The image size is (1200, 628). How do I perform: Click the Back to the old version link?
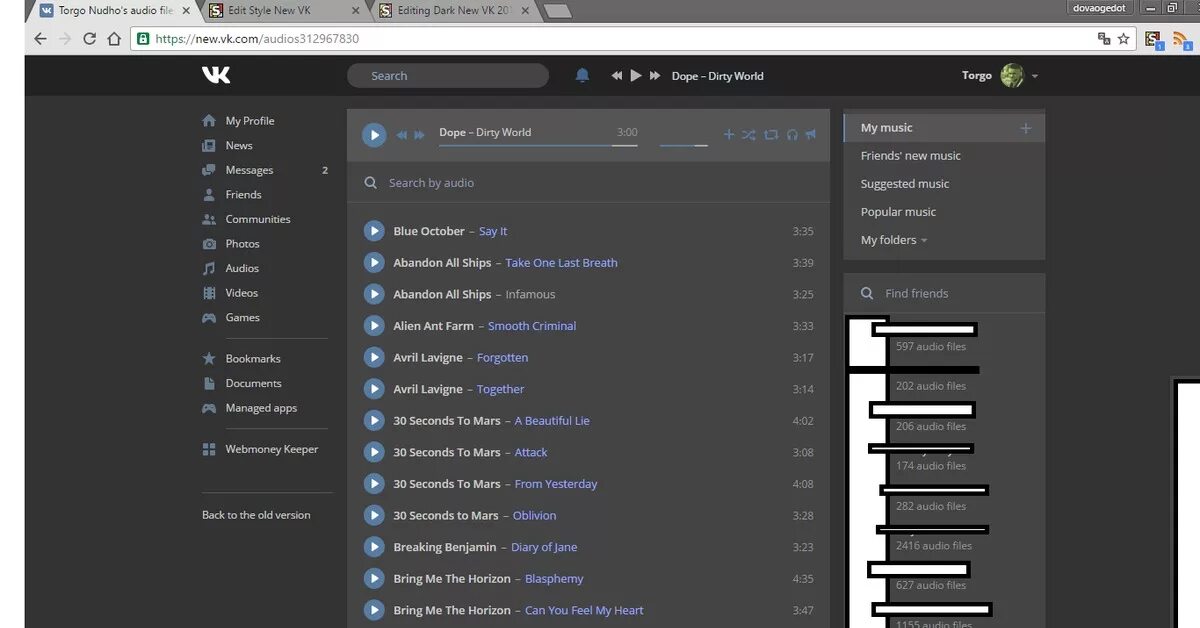[256, 515]
